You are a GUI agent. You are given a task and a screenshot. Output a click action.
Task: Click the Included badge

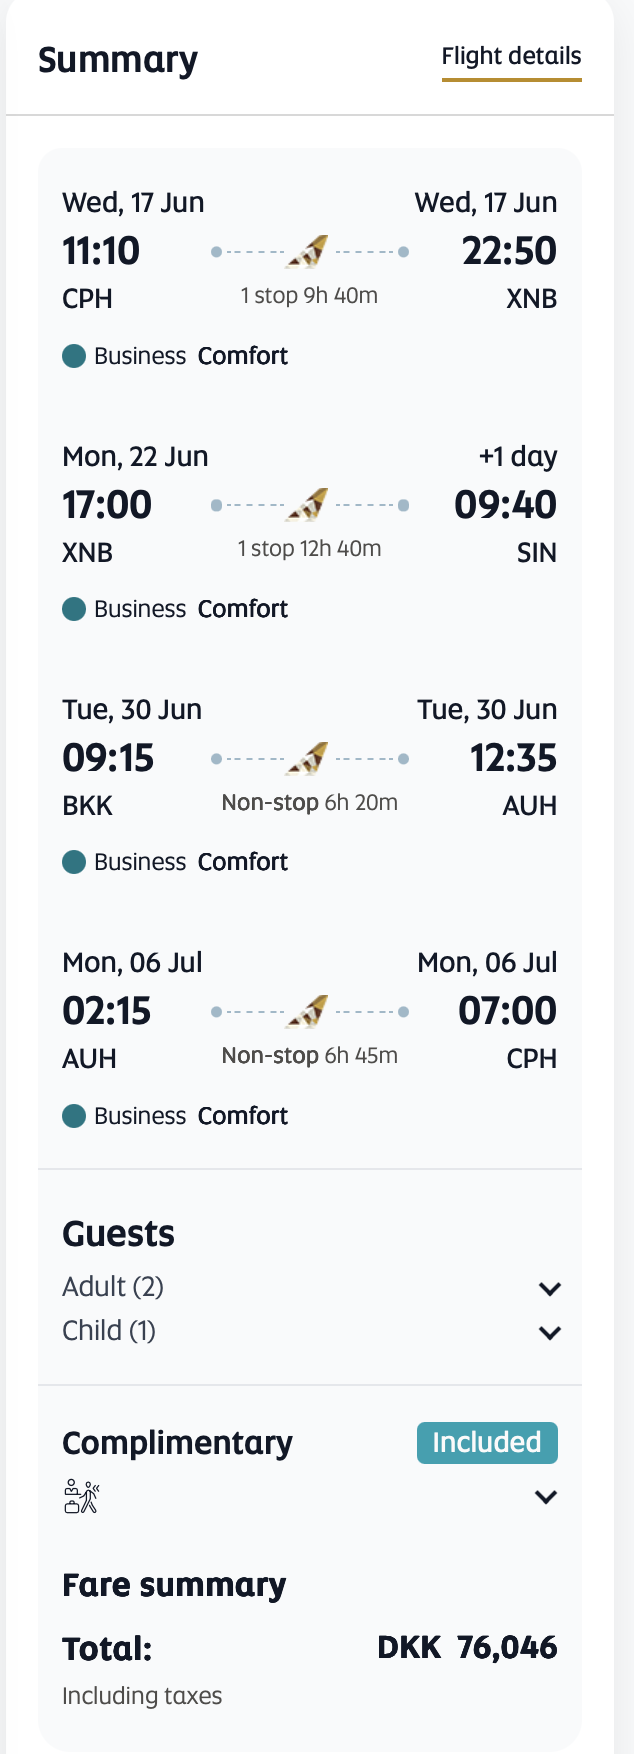coord(487,1442)
